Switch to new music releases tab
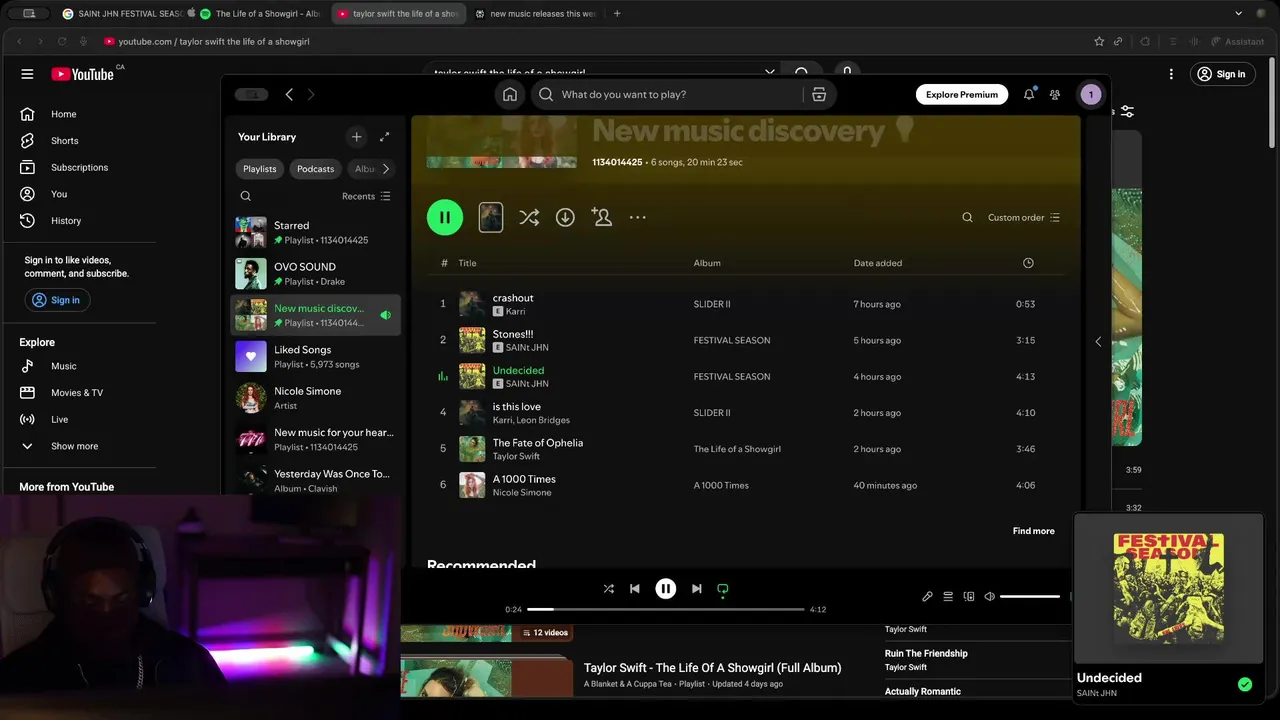1280x720 pixels. coord(537,13)
